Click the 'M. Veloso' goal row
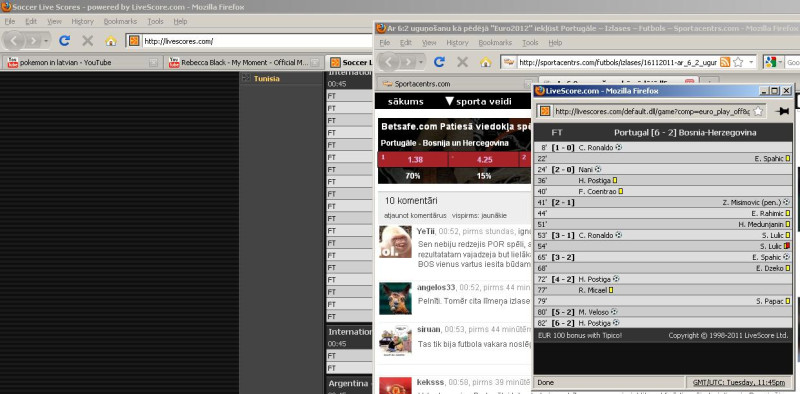This screenshot has height=394, width=800. pyautogui.click(x=663, y=311)
